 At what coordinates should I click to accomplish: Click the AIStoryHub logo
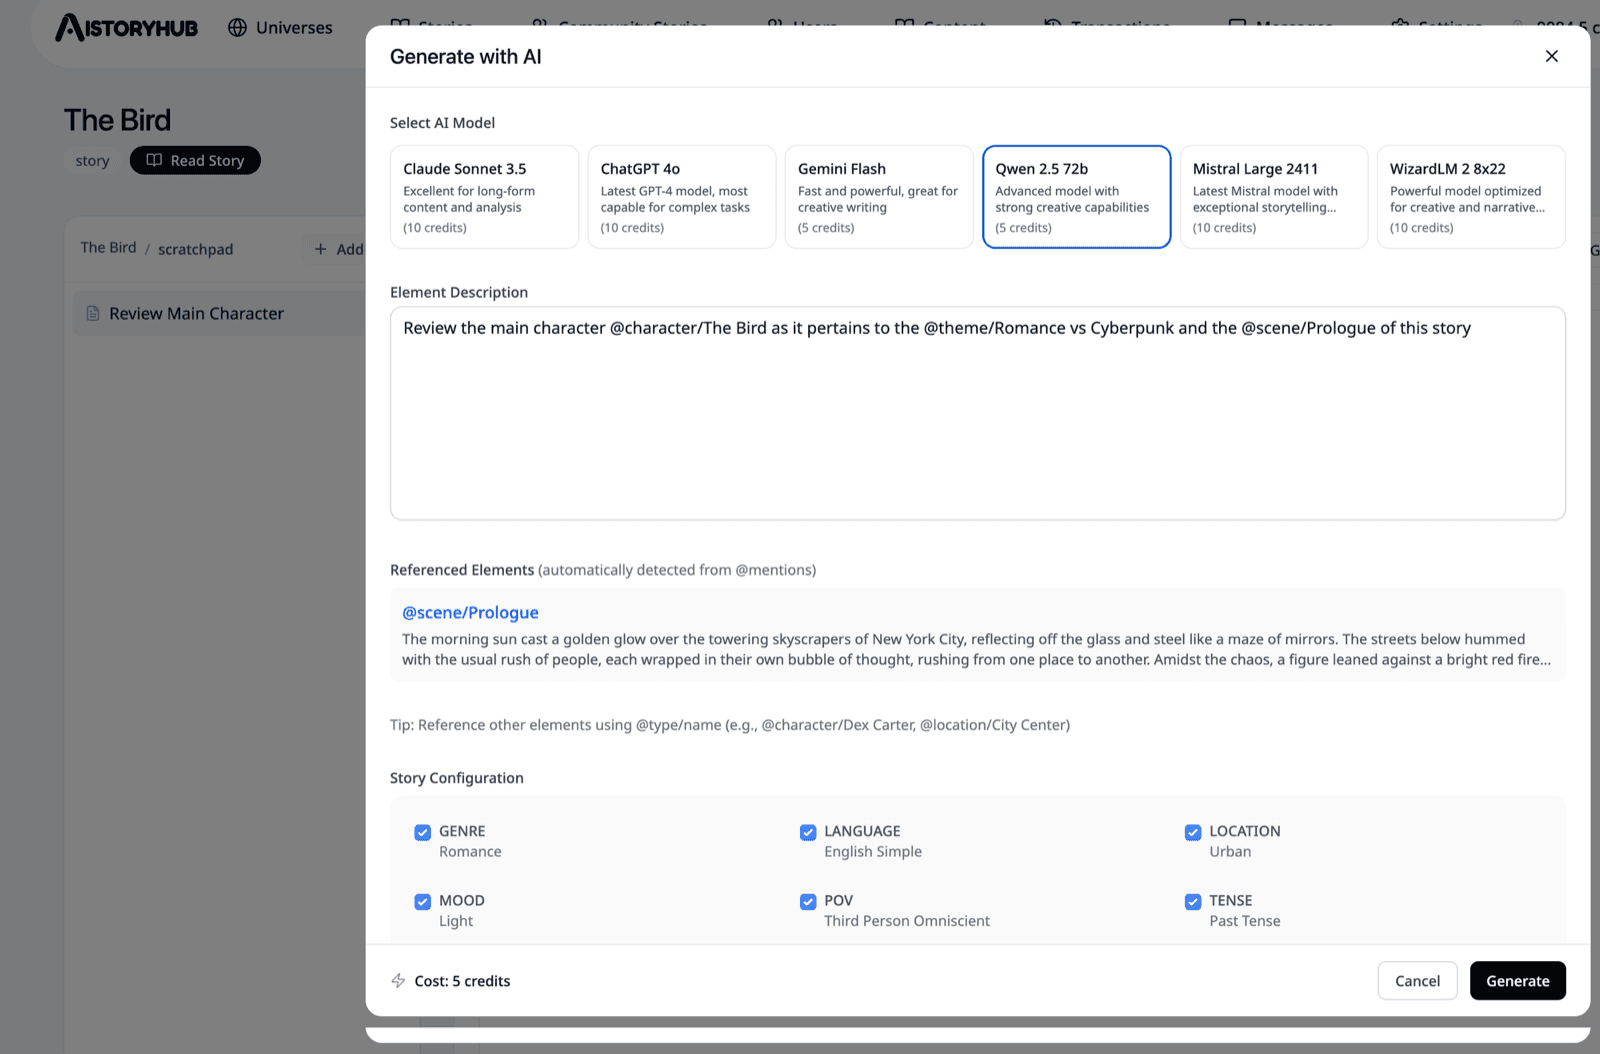click(x=126, y=27)
